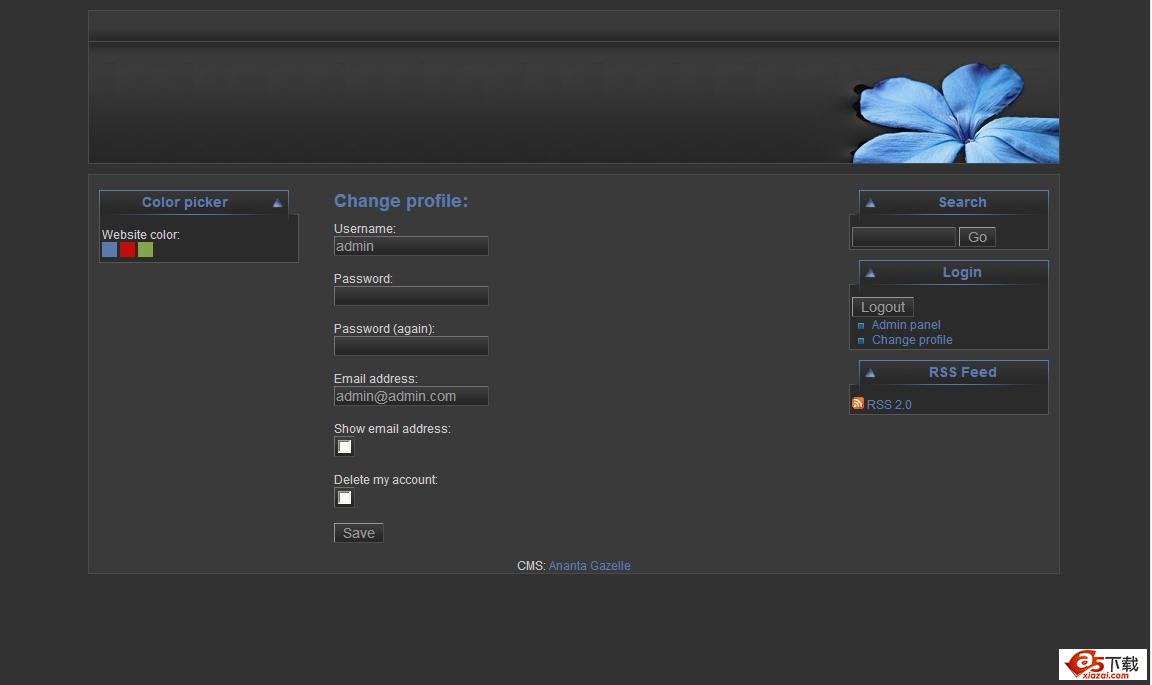The height and width of the screenshot is (685, 1152).
Task: Collapse the Login panel with its triangle
Action: pyautogui.click(x=870, y=273)
